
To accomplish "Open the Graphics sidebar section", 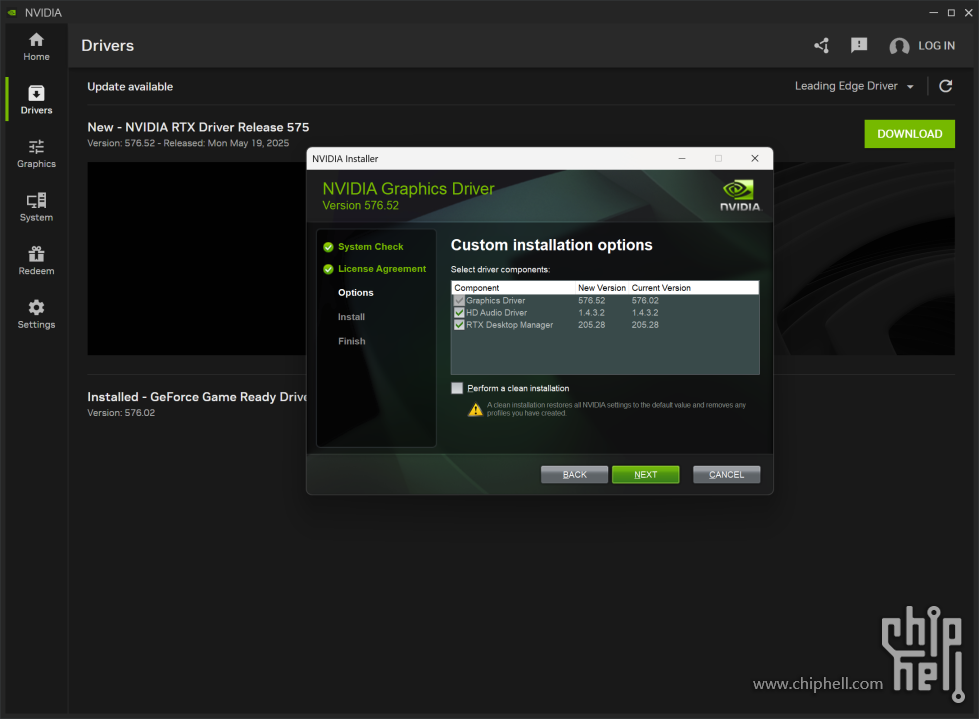I will point(36,154).
